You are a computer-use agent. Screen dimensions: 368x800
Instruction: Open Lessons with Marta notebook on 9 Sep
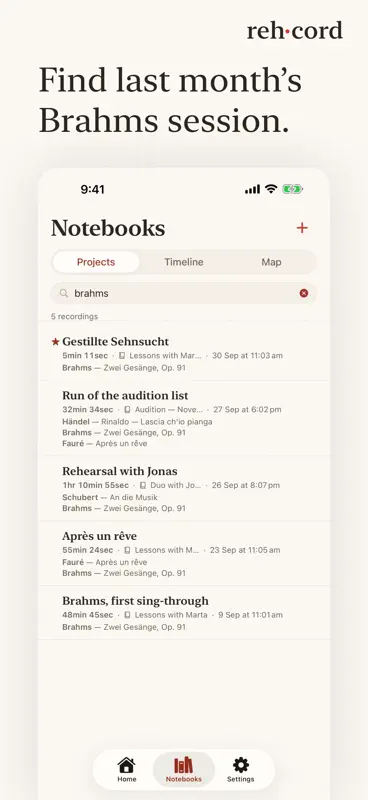tap(166, 615)
